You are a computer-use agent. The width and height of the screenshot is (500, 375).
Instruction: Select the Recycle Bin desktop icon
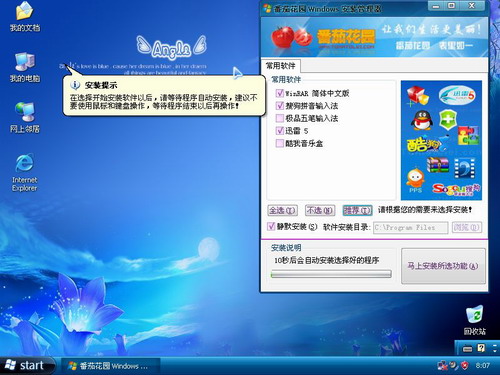475,321
